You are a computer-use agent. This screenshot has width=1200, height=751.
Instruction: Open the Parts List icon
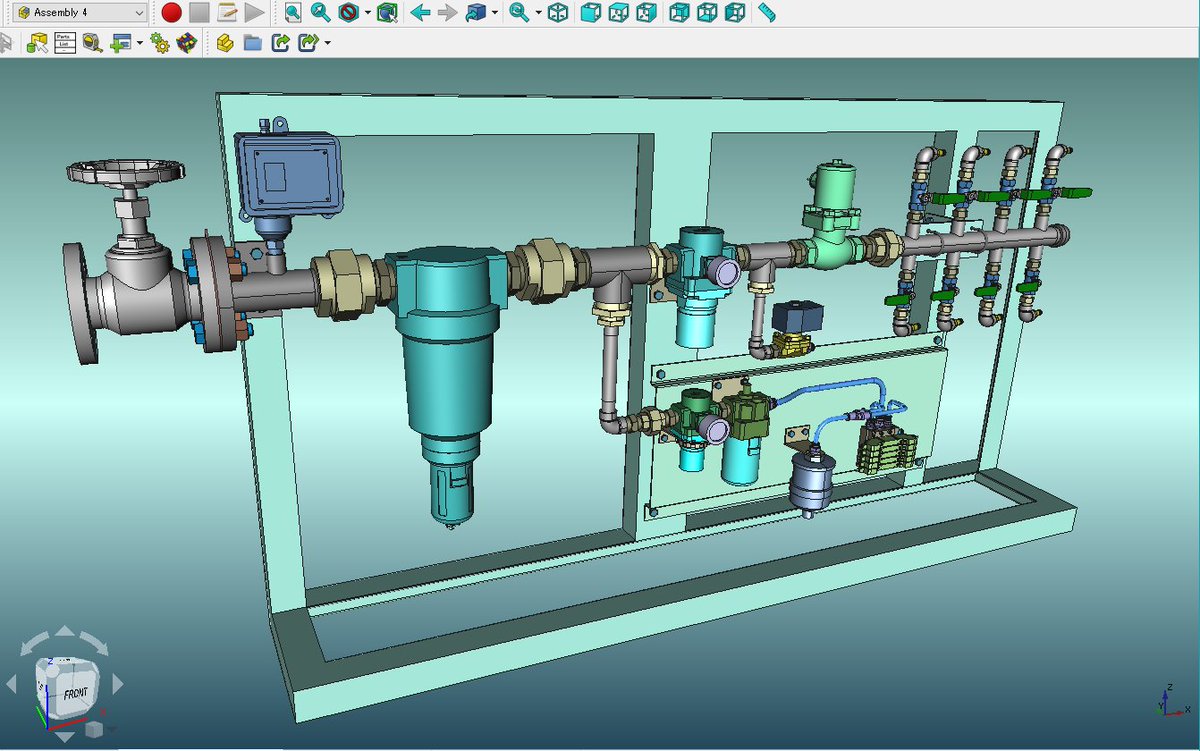click(64, 43)
